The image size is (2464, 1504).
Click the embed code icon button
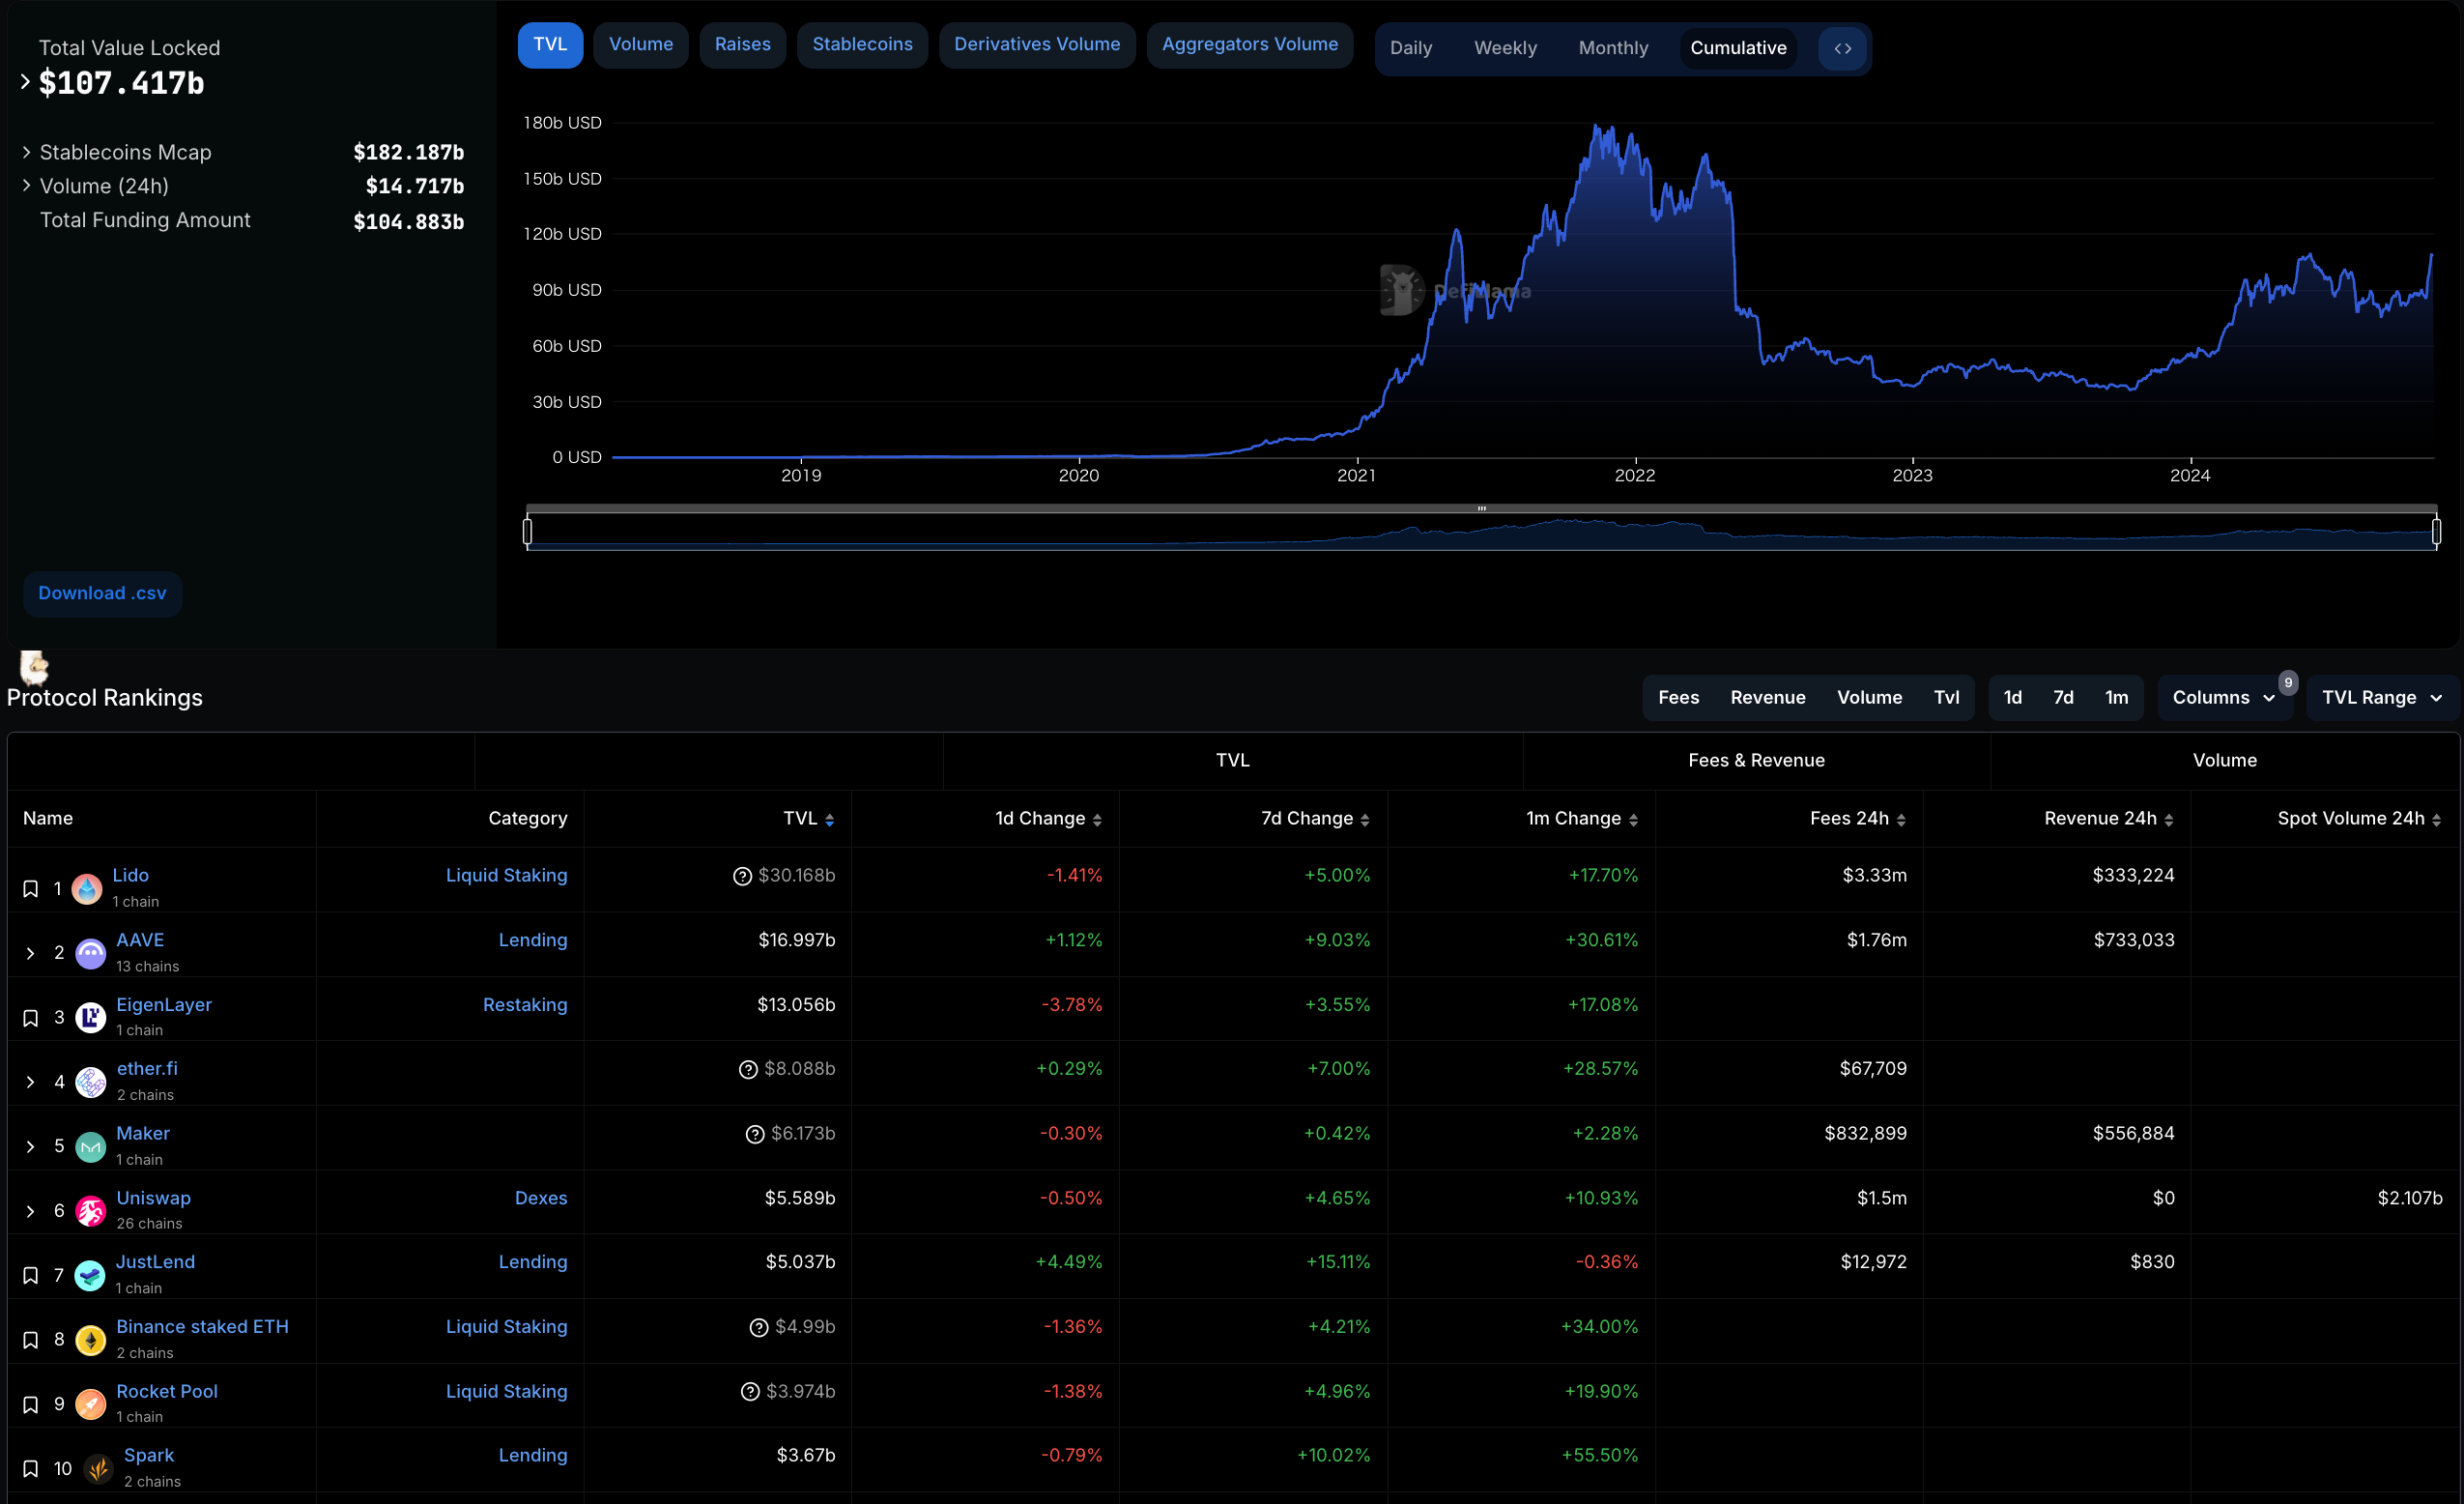coord(1842,48)
